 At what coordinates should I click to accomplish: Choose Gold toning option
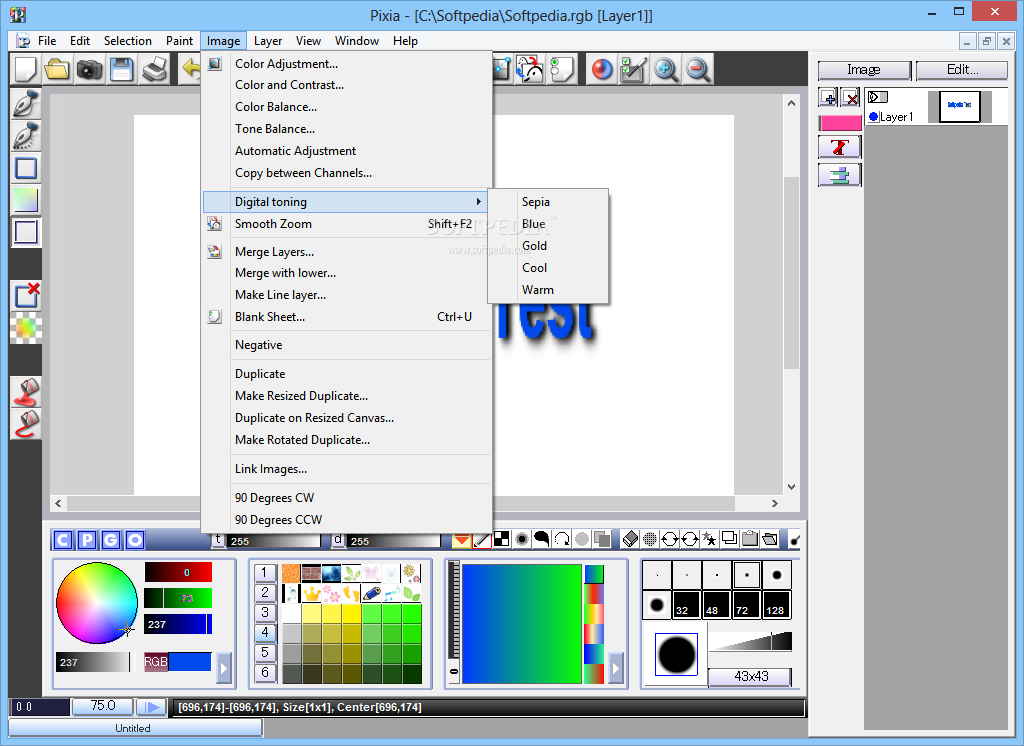534,246
